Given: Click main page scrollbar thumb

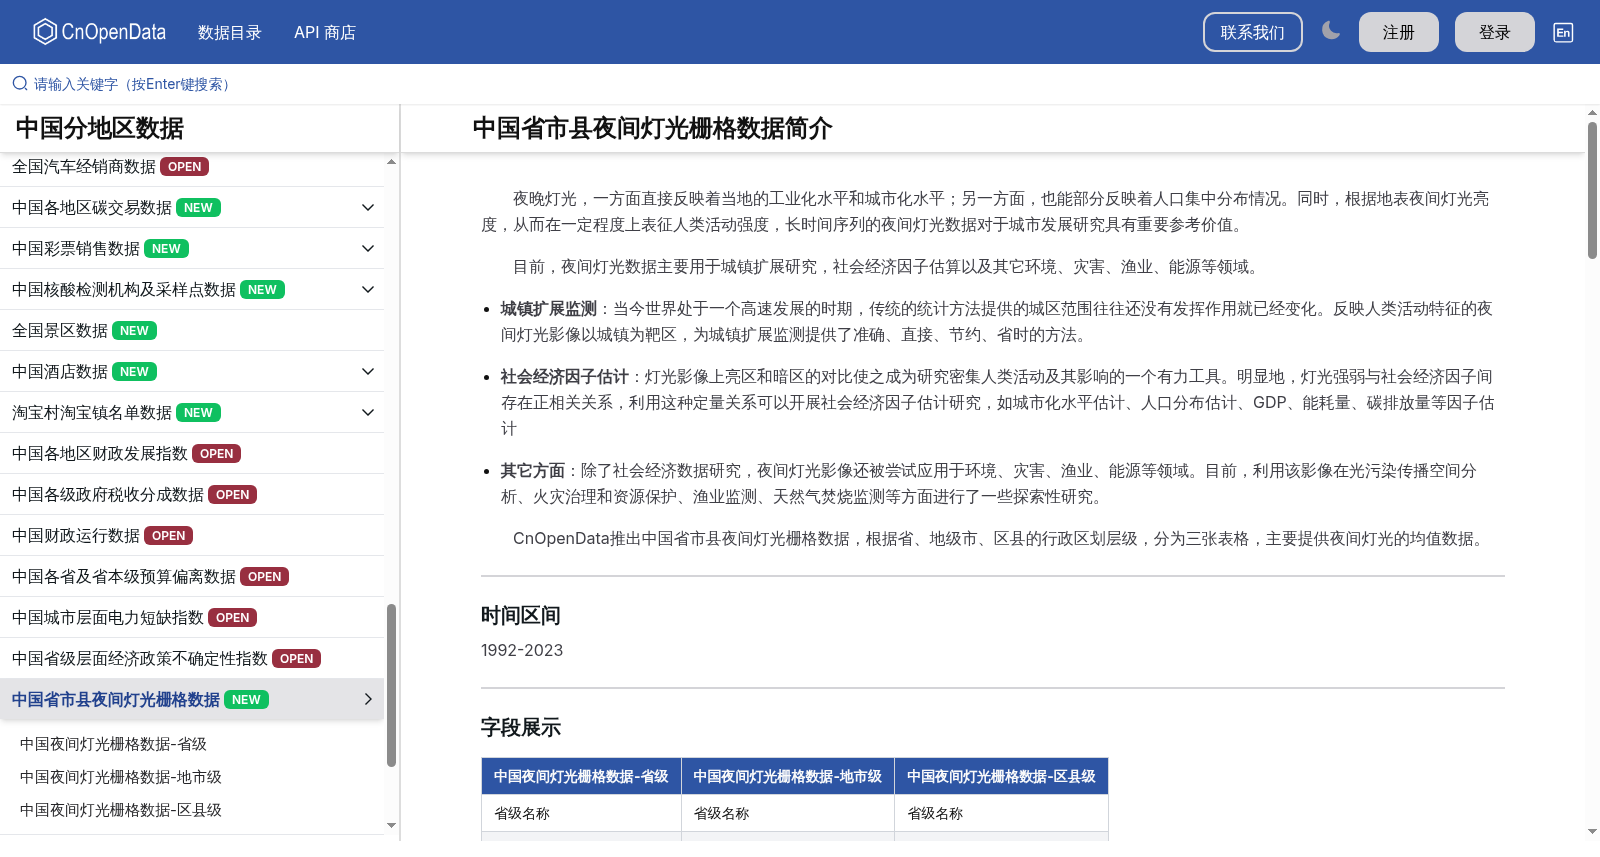Looking at the screenshot, I should click(x=1592, y=190).
